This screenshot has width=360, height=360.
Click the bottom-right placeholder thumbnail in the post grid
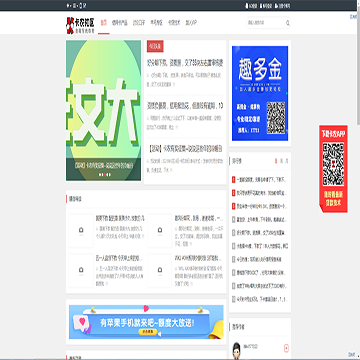[x=160, y=270]
